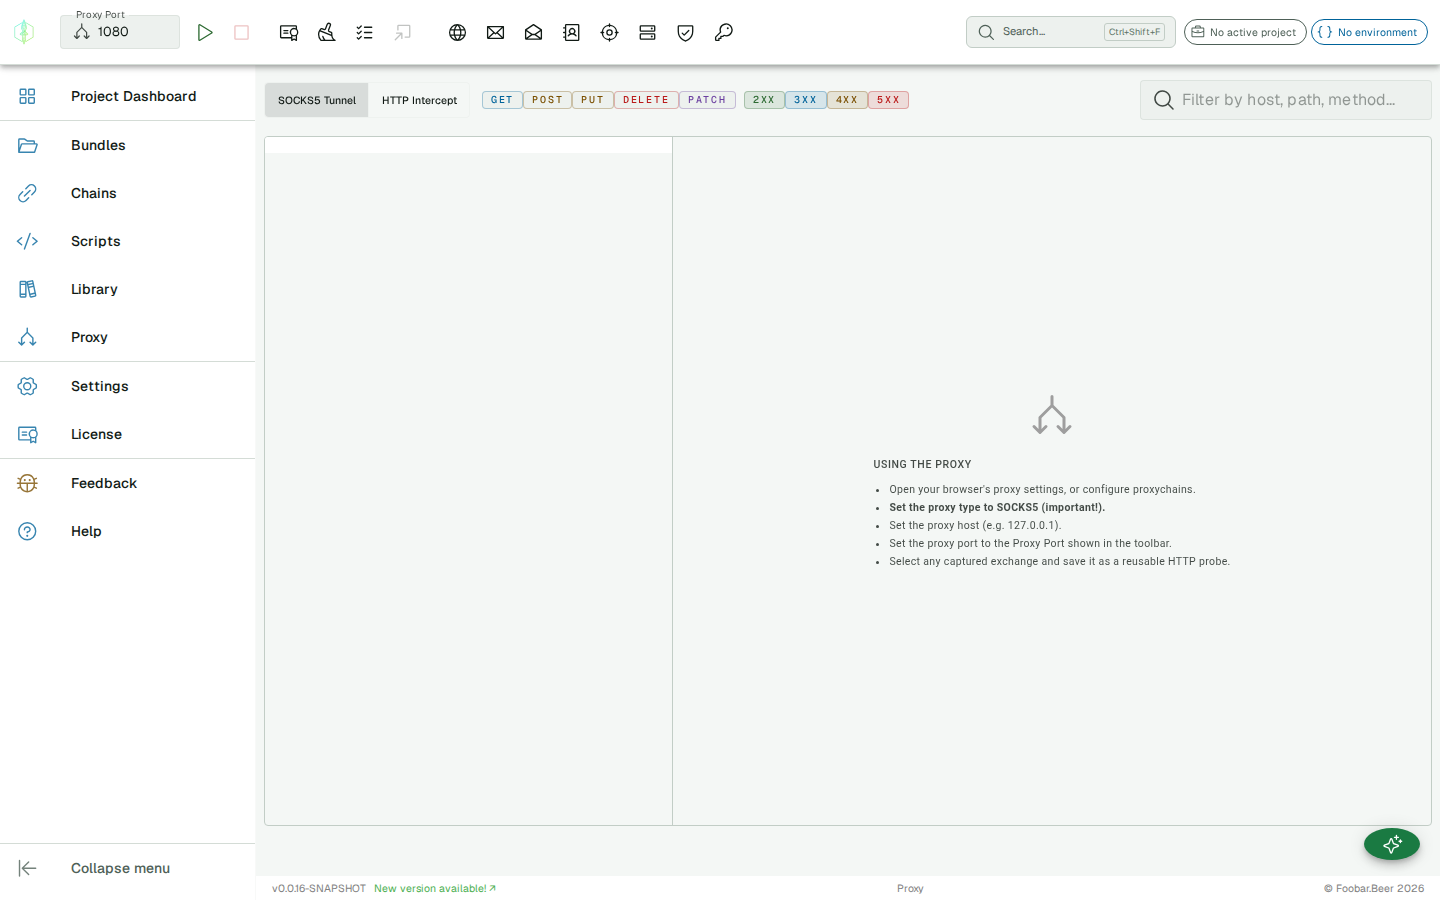Toggle the 2XX status filter

tap(764, 100)
